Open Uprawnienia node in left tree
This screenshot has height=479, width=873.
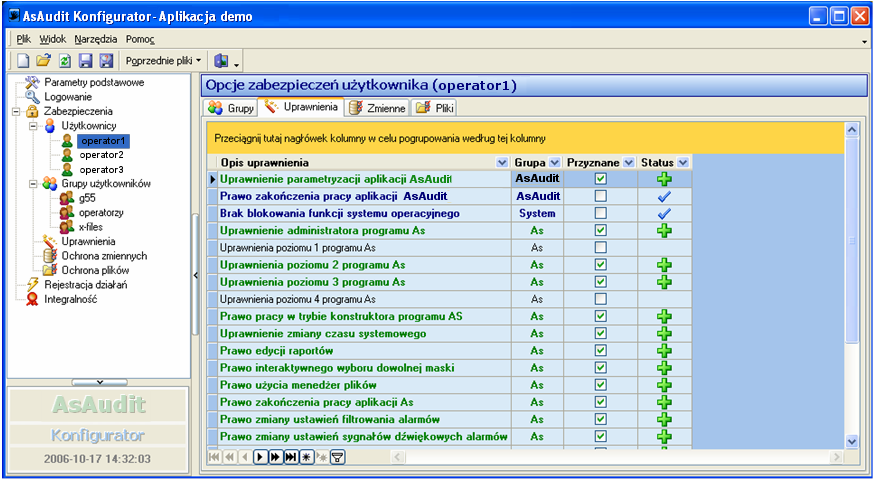89,242
